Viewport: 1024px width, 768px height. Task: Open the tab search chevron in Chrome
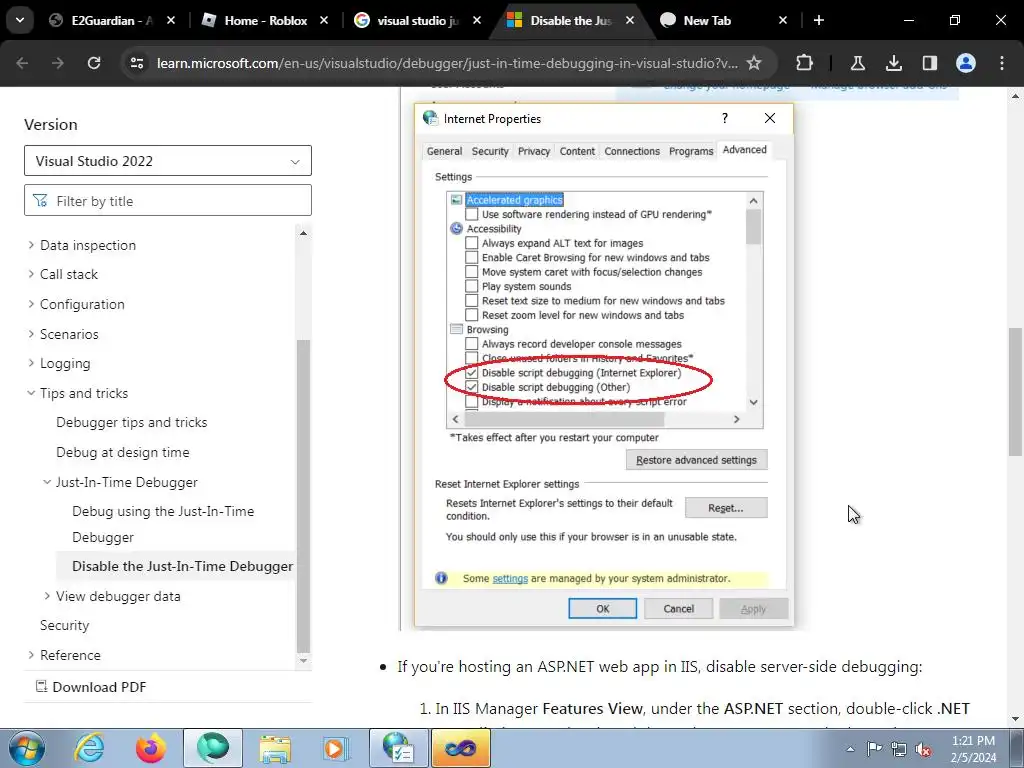tap(20, 20)
